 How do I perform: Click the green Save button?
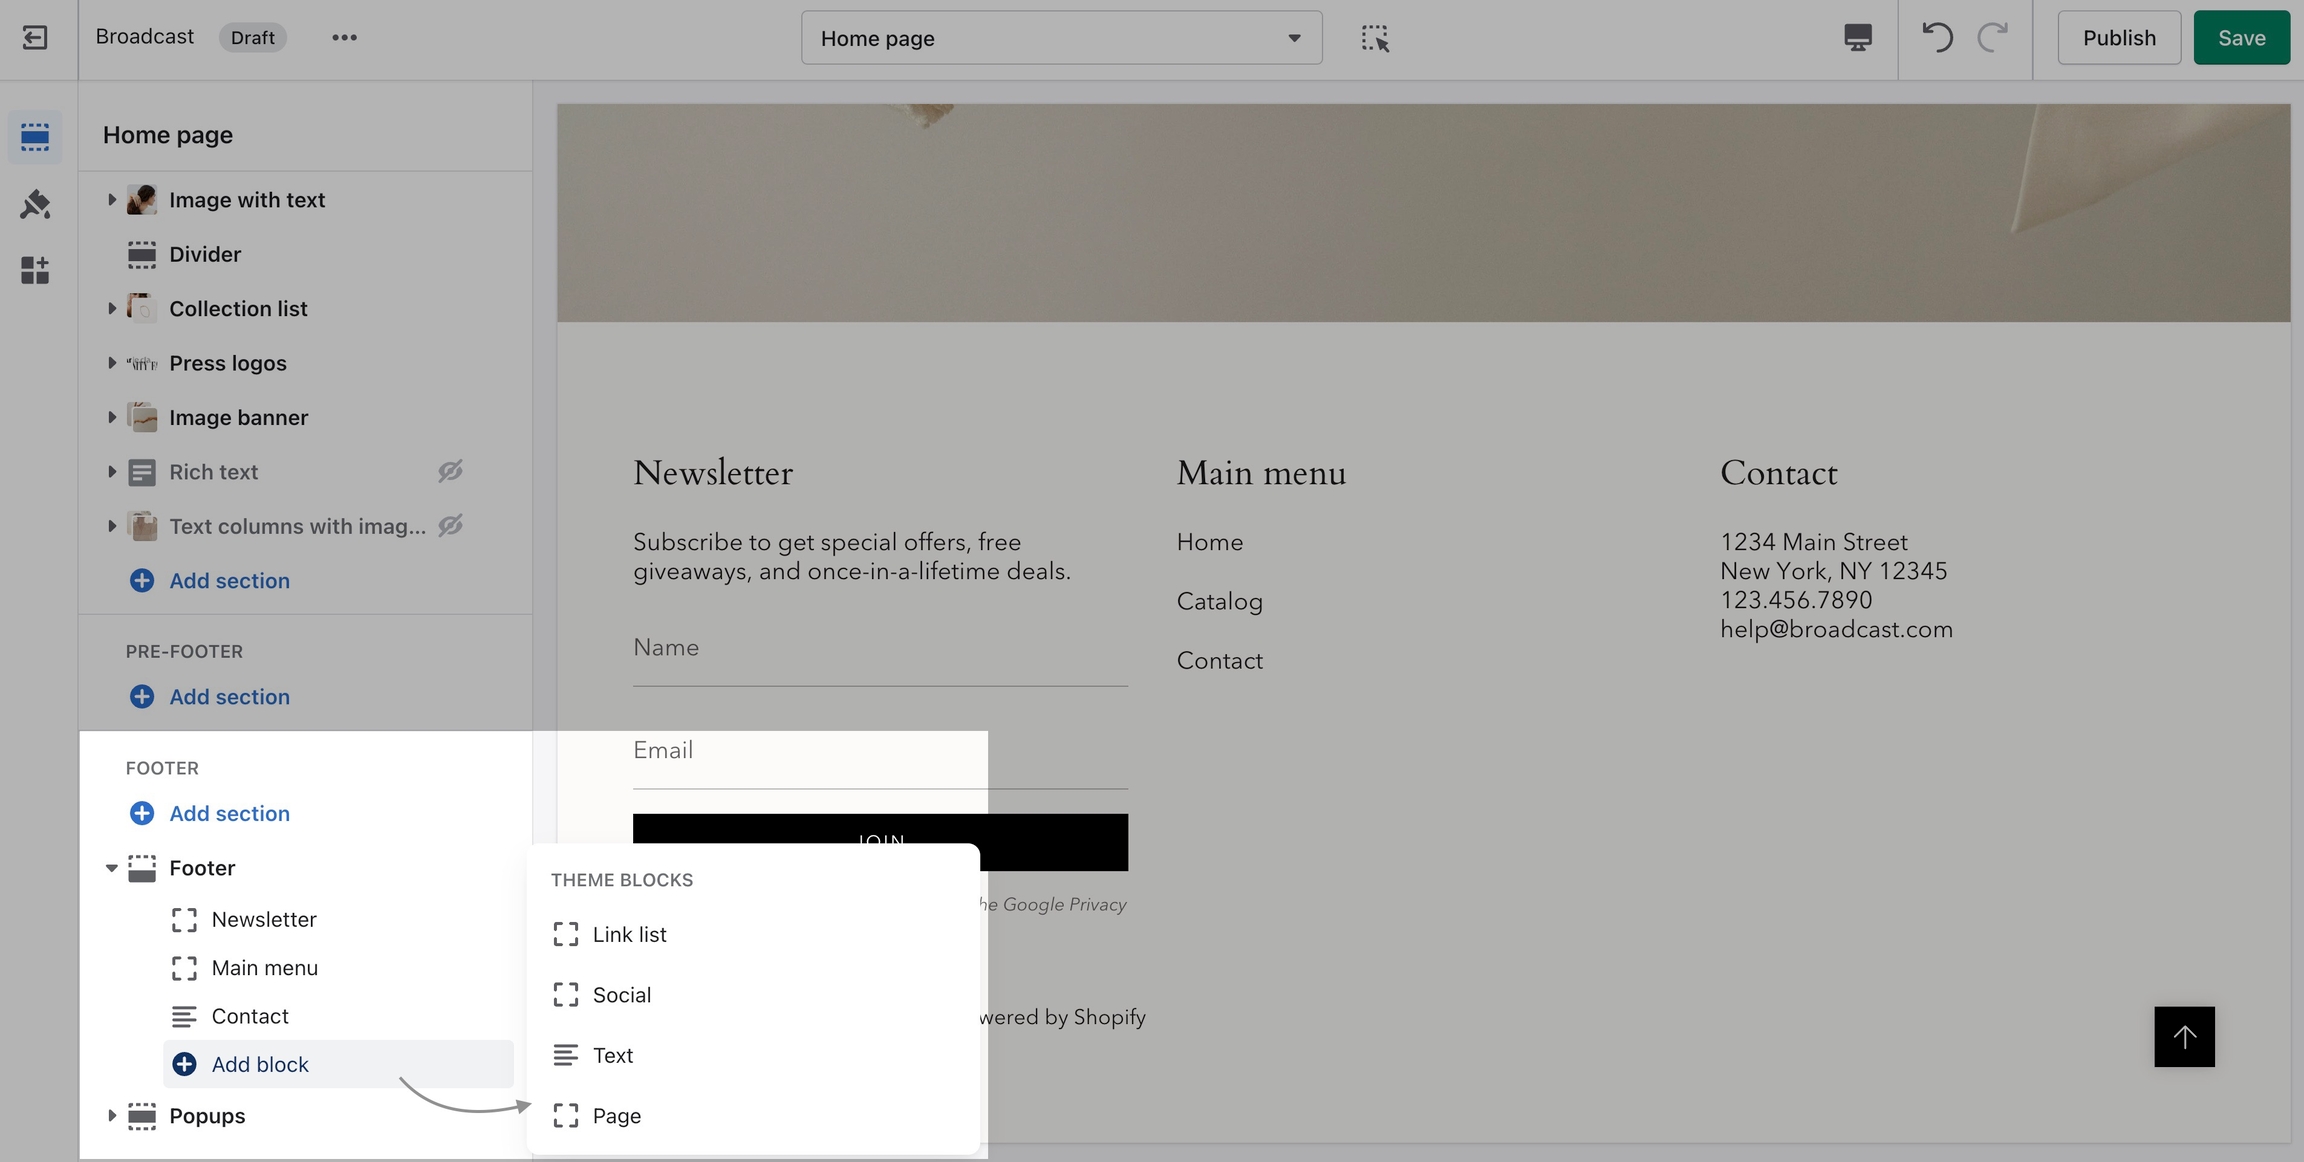pyautogui.click(x=2241, y=38)
